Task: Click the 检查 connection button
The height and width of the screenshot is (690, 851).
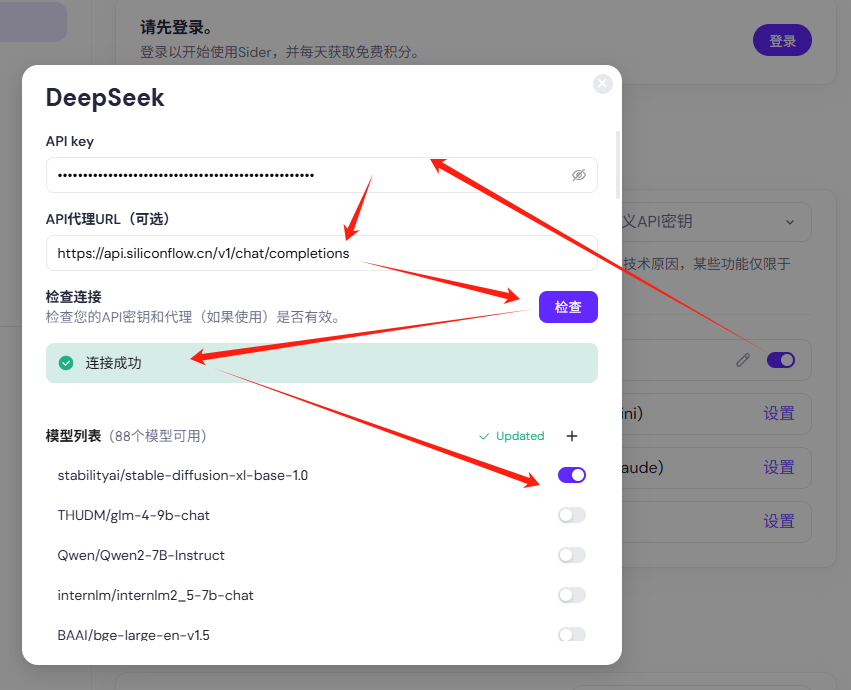Action: point(568,307)
